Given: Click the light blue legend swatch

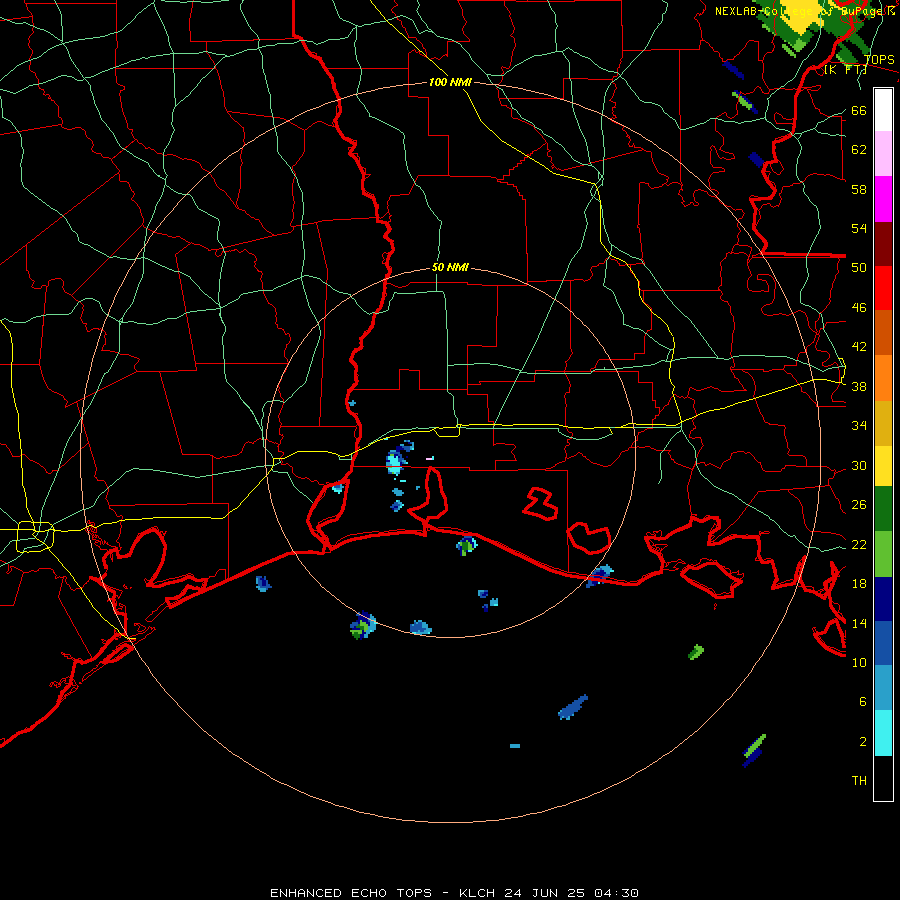Looking at the screenshot, I should [x=883, y=688].
